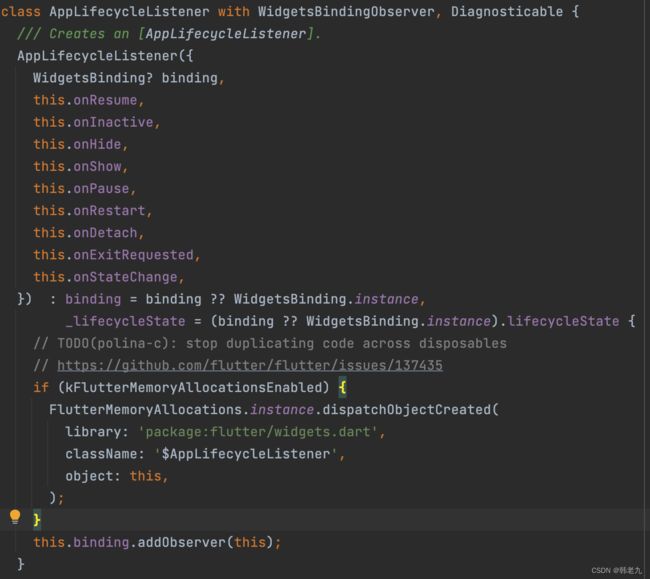Image resolution: width=650 pixels, height=579 pixels.
Task: Click 'kFlutterMemoryAllocationsEnabled' in the if condition
Action: (194, 388)
